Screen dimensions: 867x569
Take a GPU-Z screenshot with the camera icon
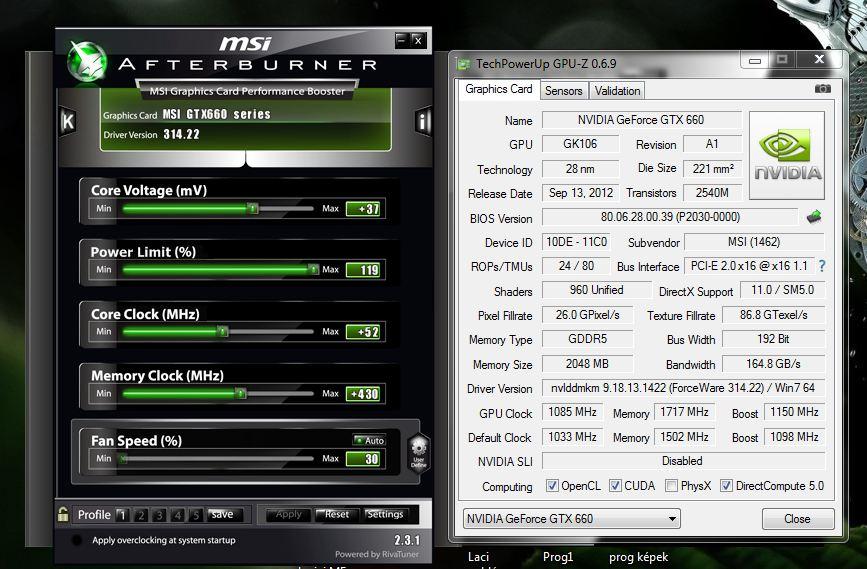pyautogui.click(x=822, y=88)
